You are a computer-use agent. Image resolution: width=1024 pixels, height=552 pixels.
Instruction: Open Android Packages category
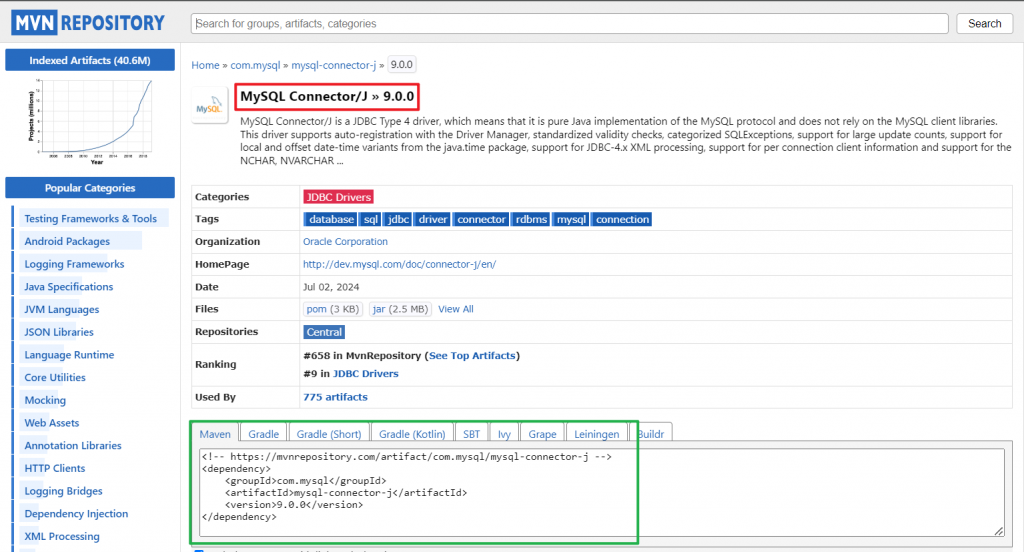click(x=67, y=242)
